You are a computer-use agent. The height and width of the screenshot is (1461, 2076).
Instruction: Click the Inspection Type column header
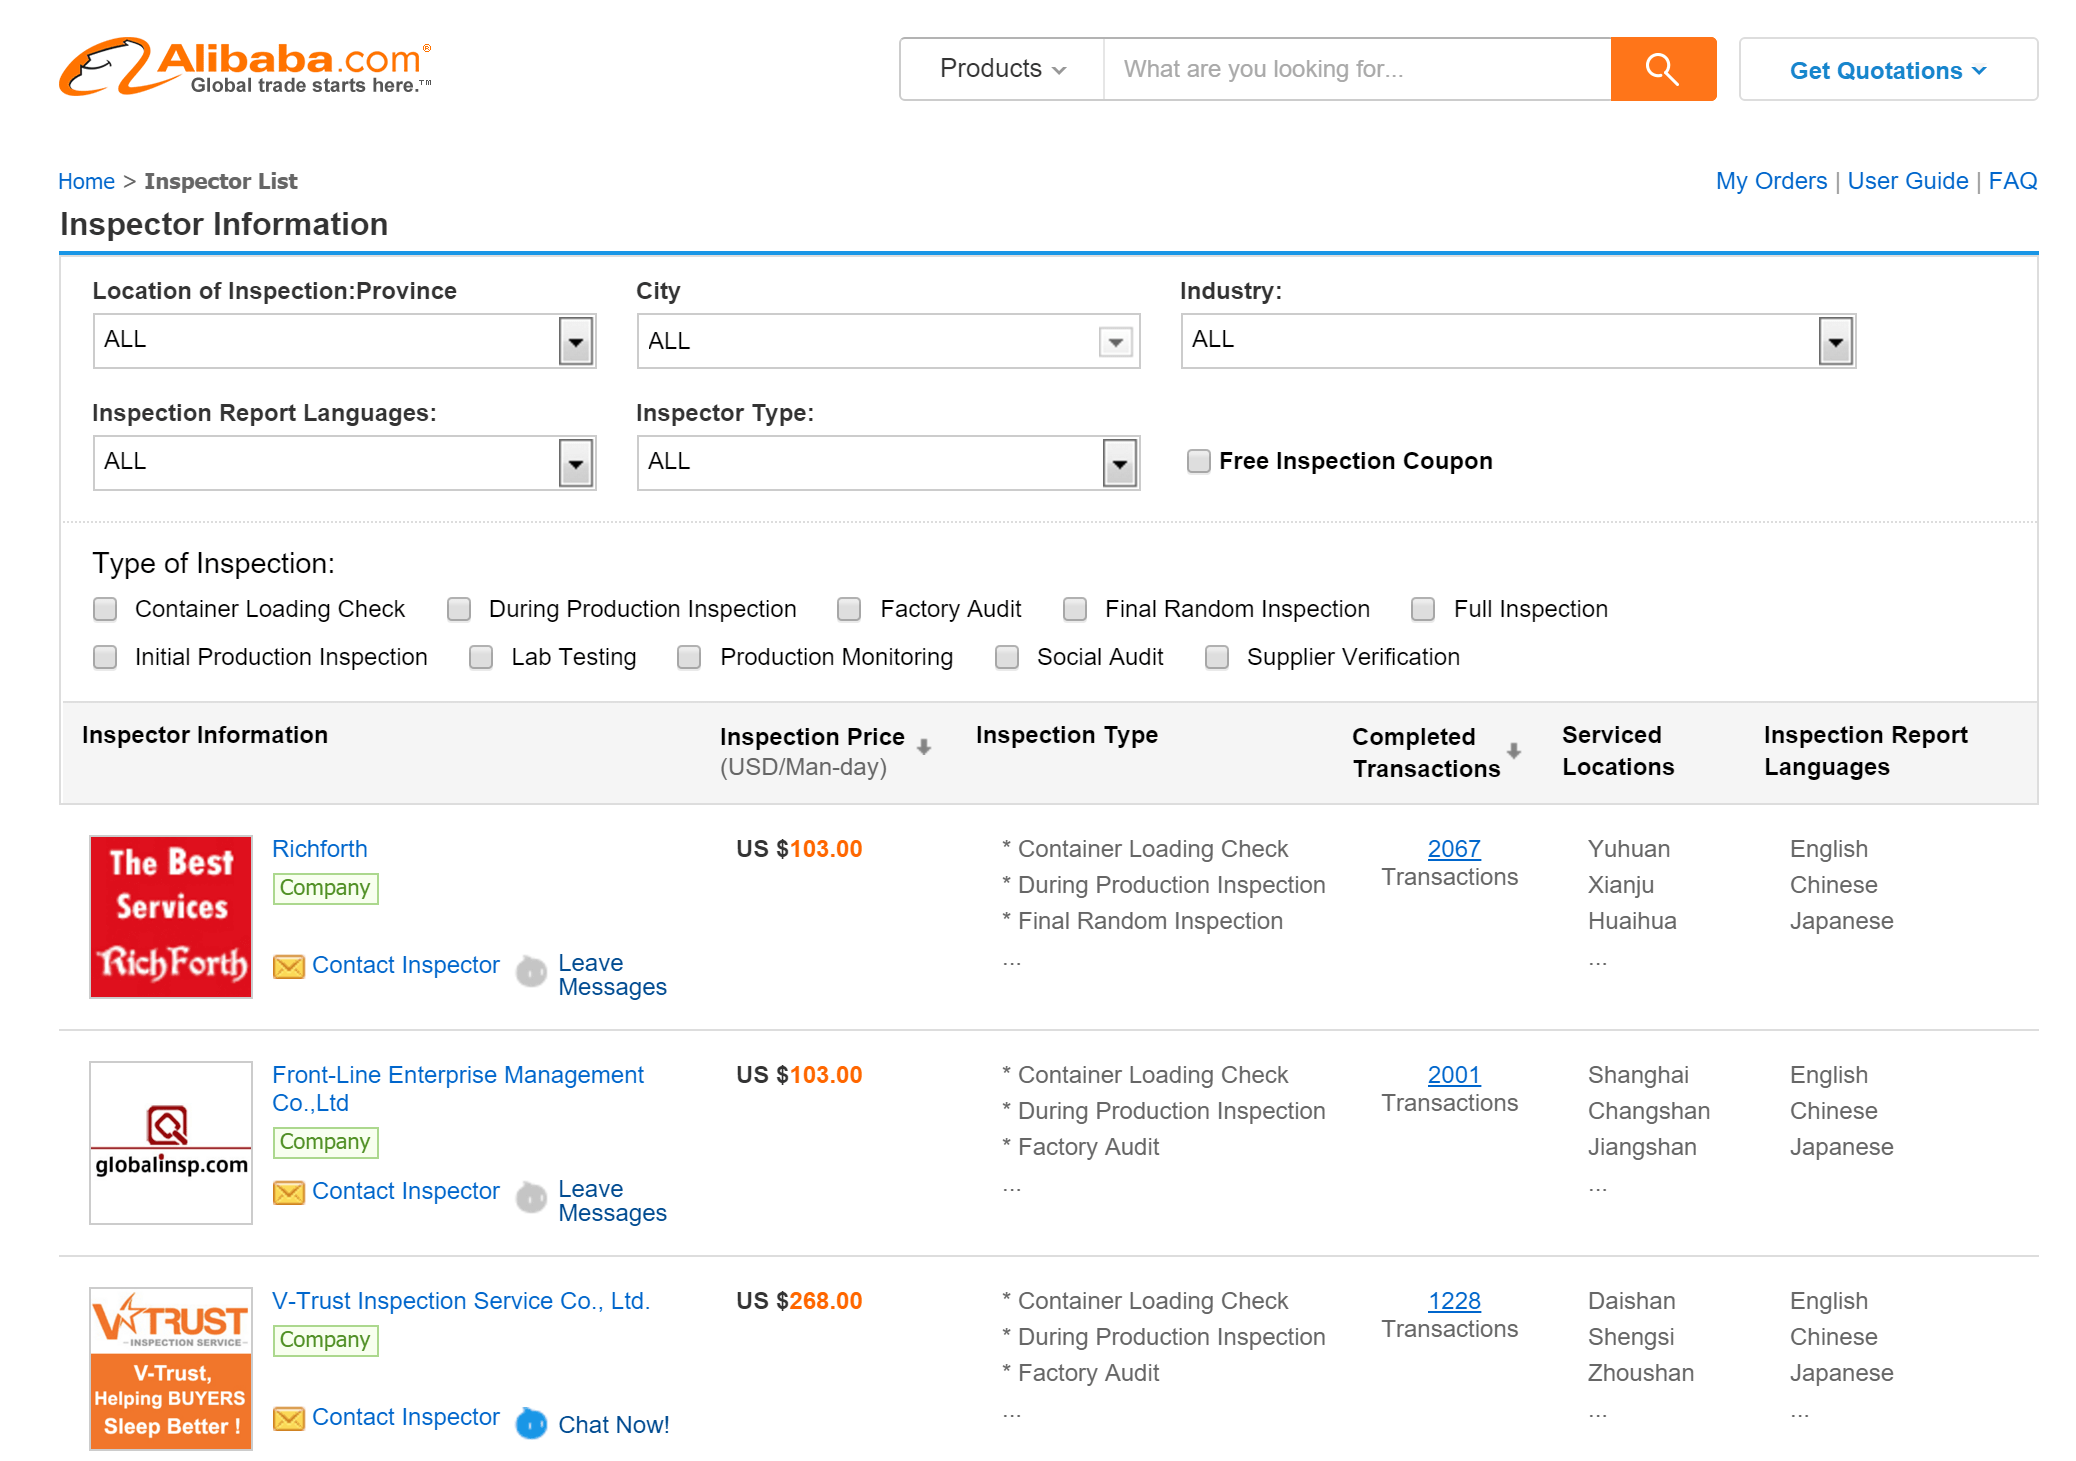click(1066, 735)
